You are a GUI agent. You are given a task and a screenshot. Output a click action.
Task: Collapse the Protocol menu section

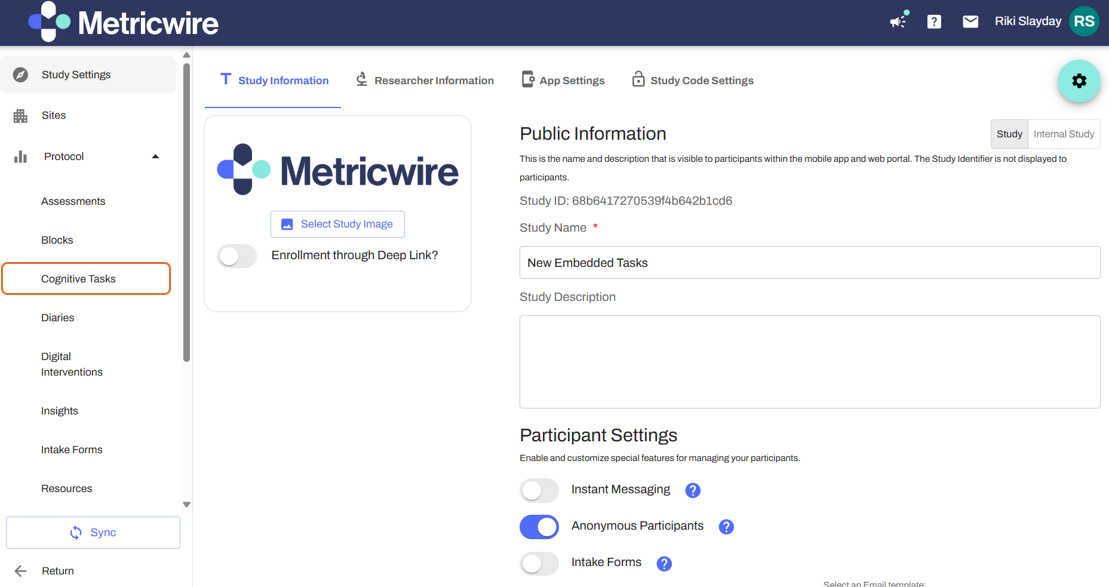click(x=155, y=157)
